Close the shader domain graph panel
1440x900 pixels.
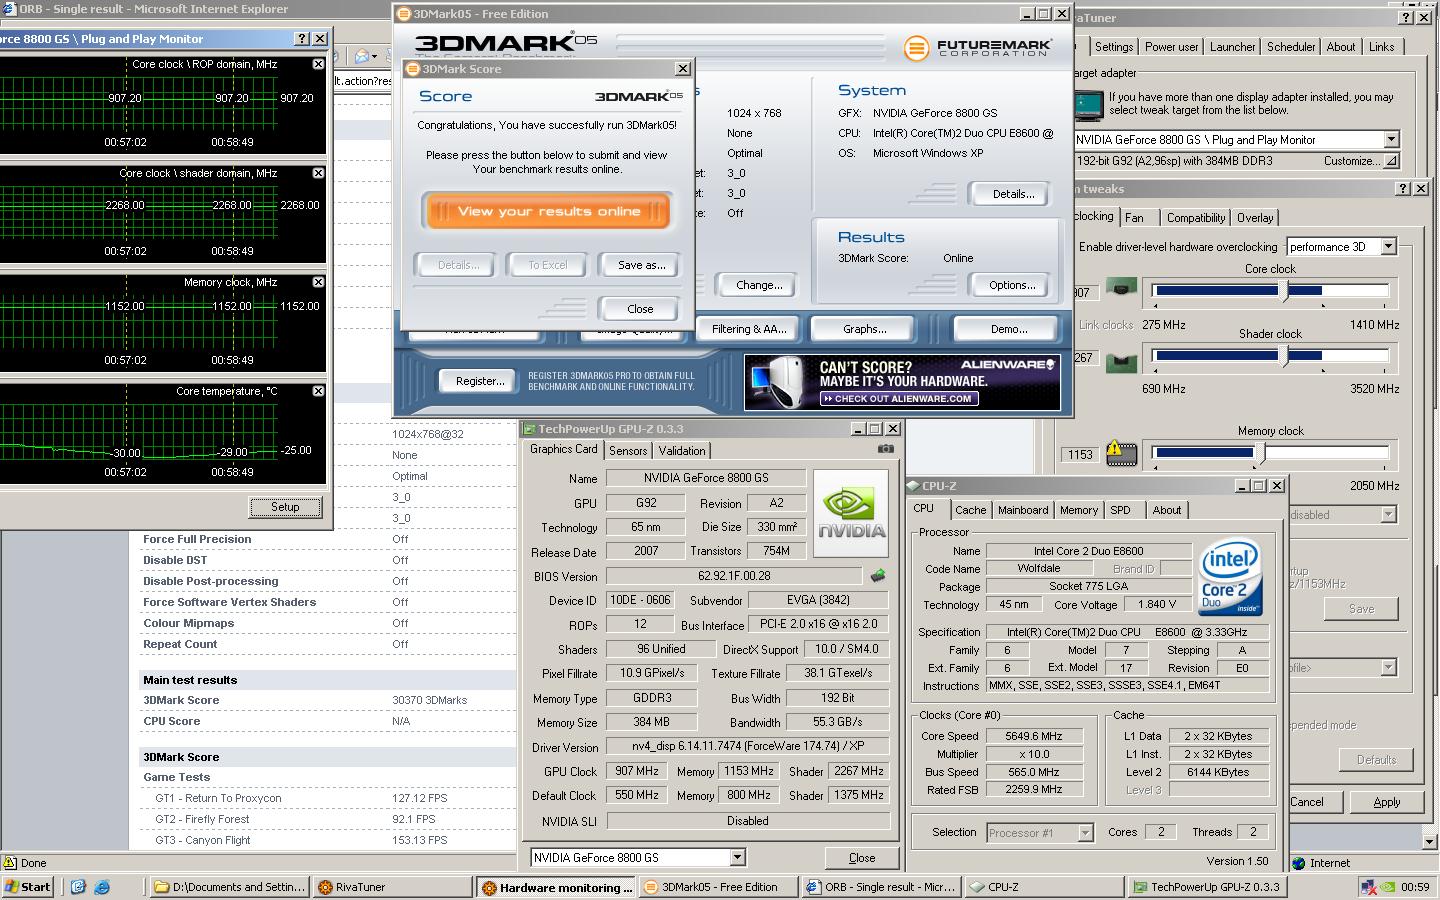318,173
